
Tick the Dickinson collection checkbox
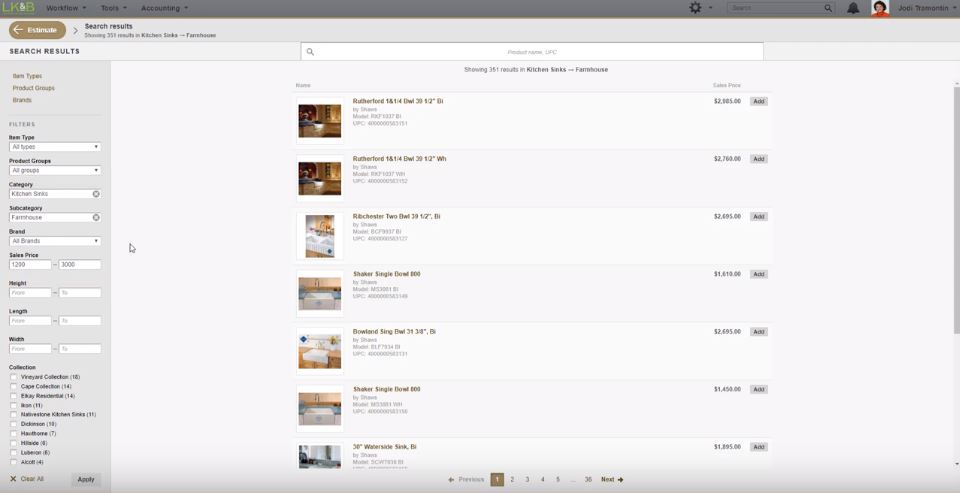(x=14, y=424)
